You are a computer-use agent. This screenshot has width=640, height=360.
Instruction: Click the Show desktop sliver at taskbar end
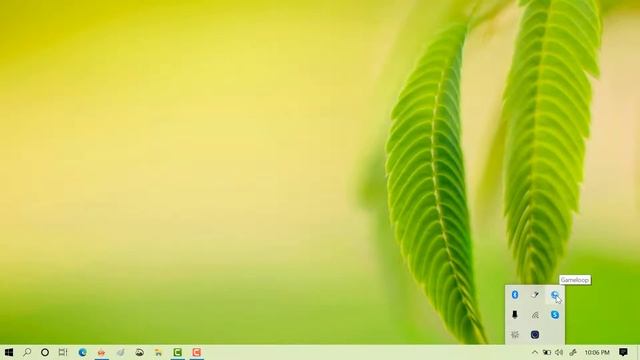[638, 352]
